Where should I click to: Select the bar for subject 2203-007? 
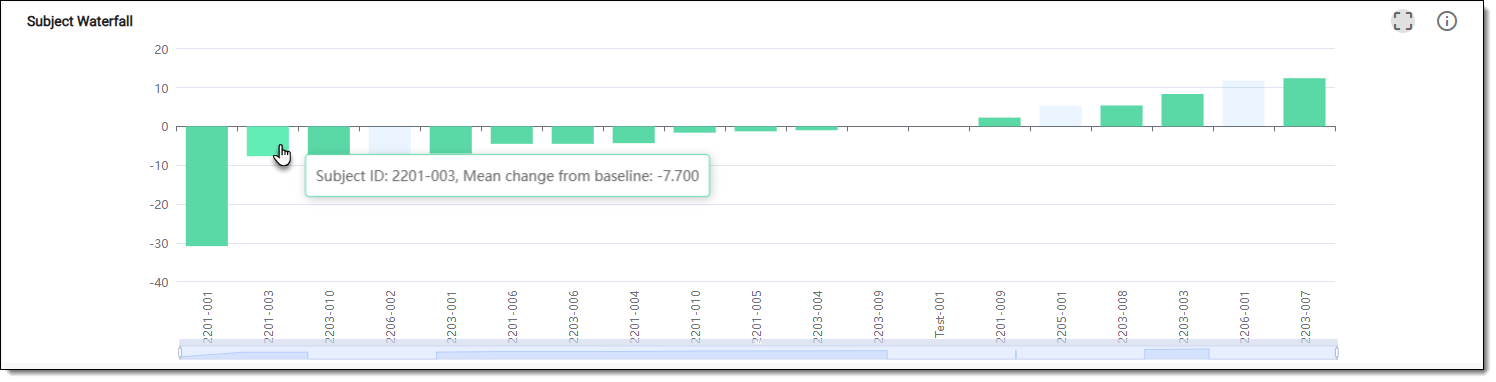pos(1305,102)
